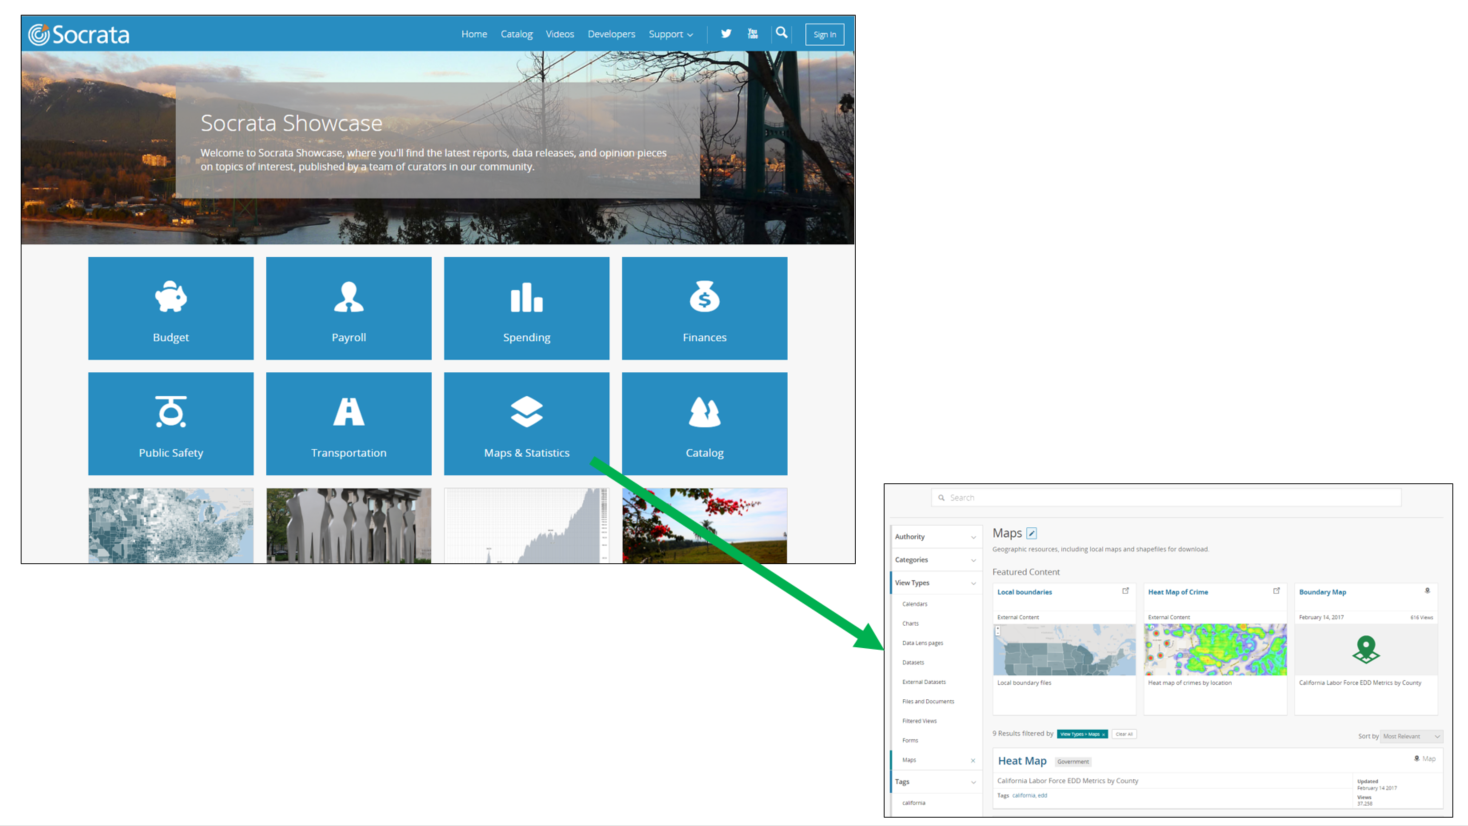Open the Catalog trees tile
This screenshot has height=826, width=1468.
(705, 424)
